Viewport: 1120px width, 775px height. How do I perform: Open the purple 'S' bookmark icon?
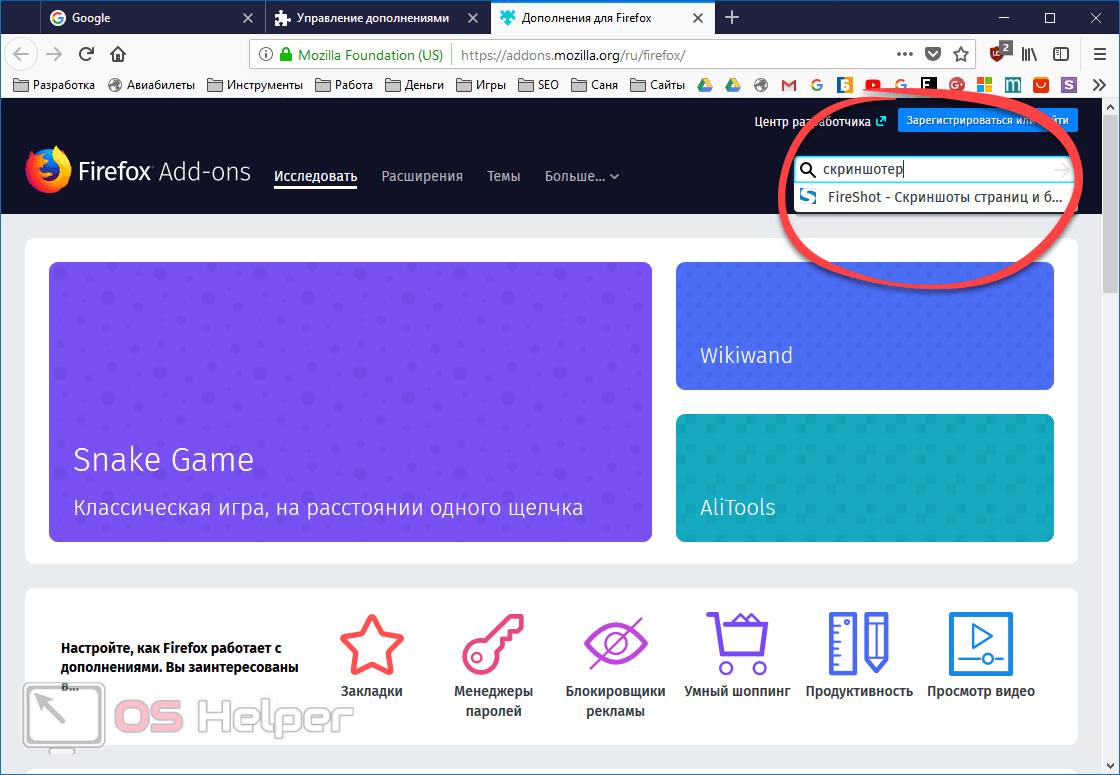[1069, 85]
